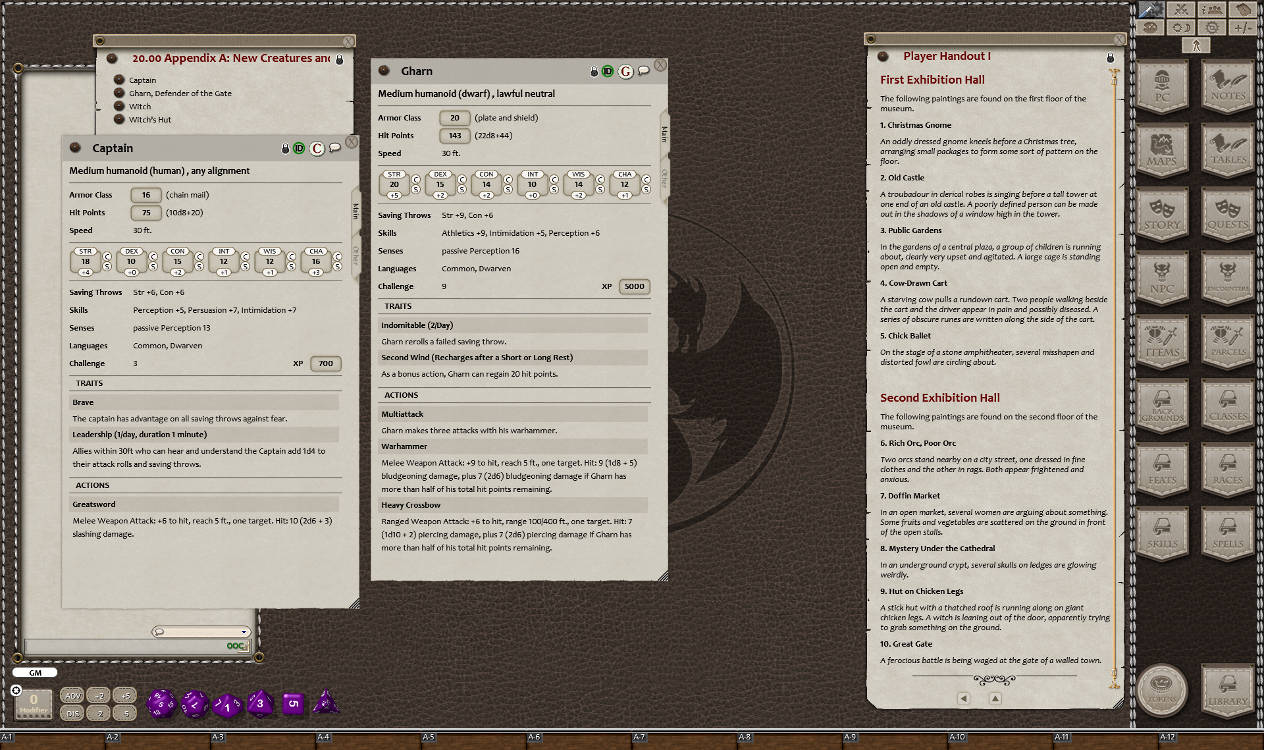Viewport: 1264px width, 750px height.
Task: Open the options gear in the top-right toolbar
Action: point(1212,27)
